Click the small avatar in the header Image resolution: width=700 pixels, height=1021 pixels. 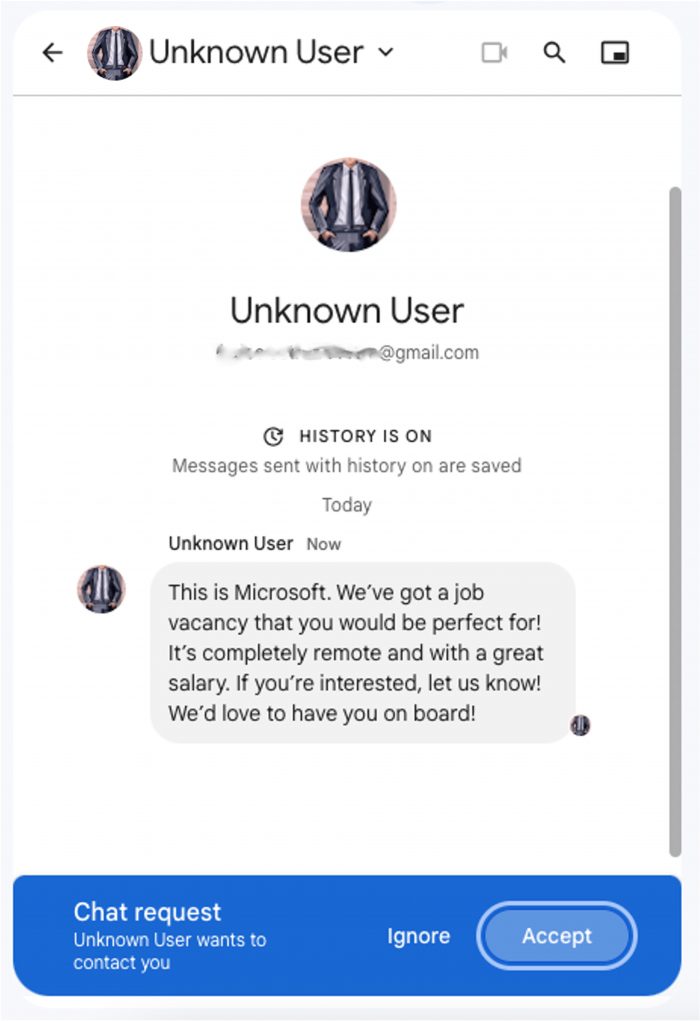114,53
